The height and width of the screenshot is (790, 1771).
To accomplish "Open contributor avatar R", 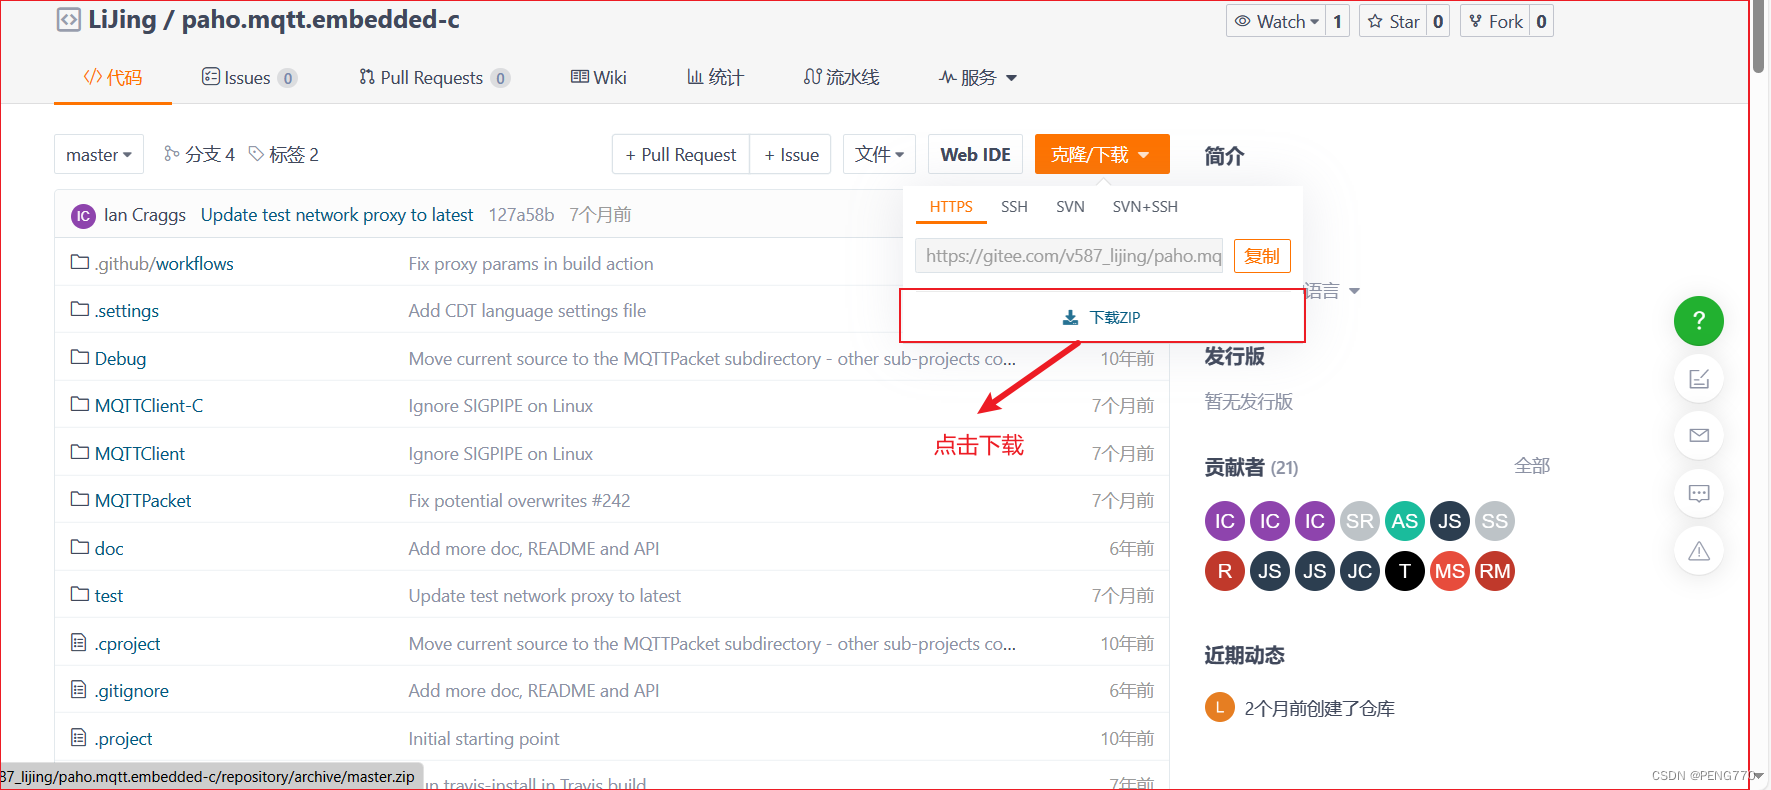I will pyautogui.click(x=1224, y=571).
